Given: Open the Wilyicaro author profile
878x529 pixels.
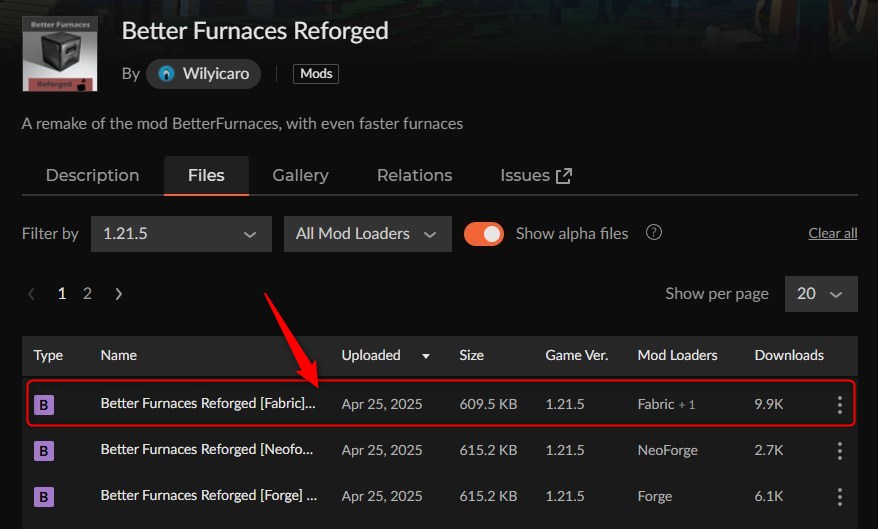Looking at the screenshot, I should tap(203, 74).
